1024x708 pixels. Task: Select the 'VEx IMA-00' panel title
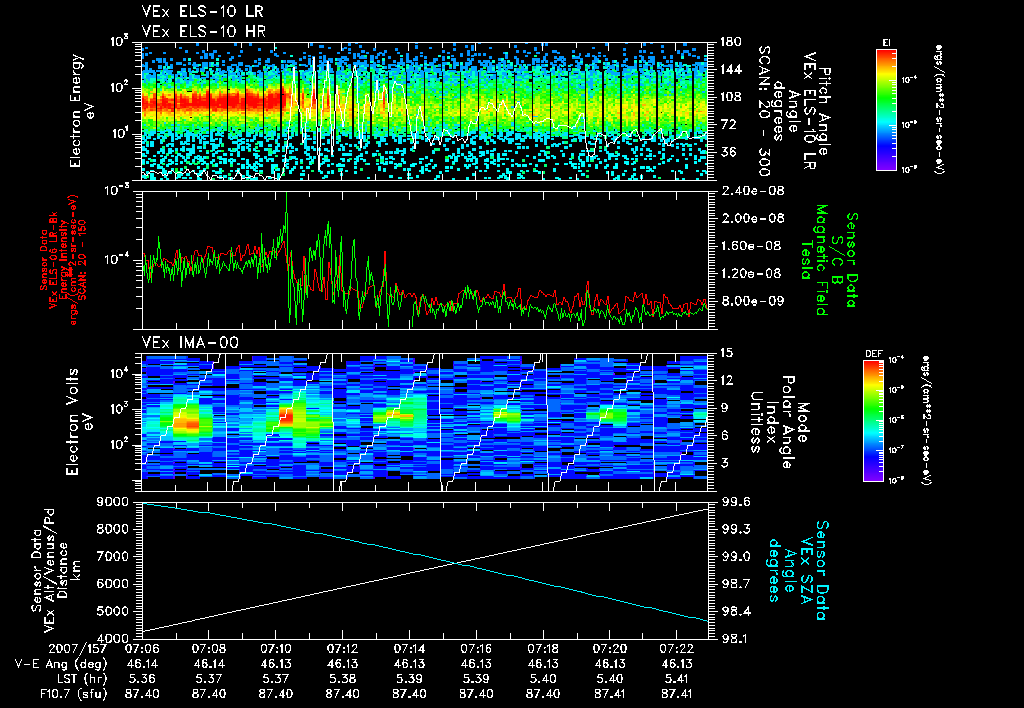tap(190, 342)
